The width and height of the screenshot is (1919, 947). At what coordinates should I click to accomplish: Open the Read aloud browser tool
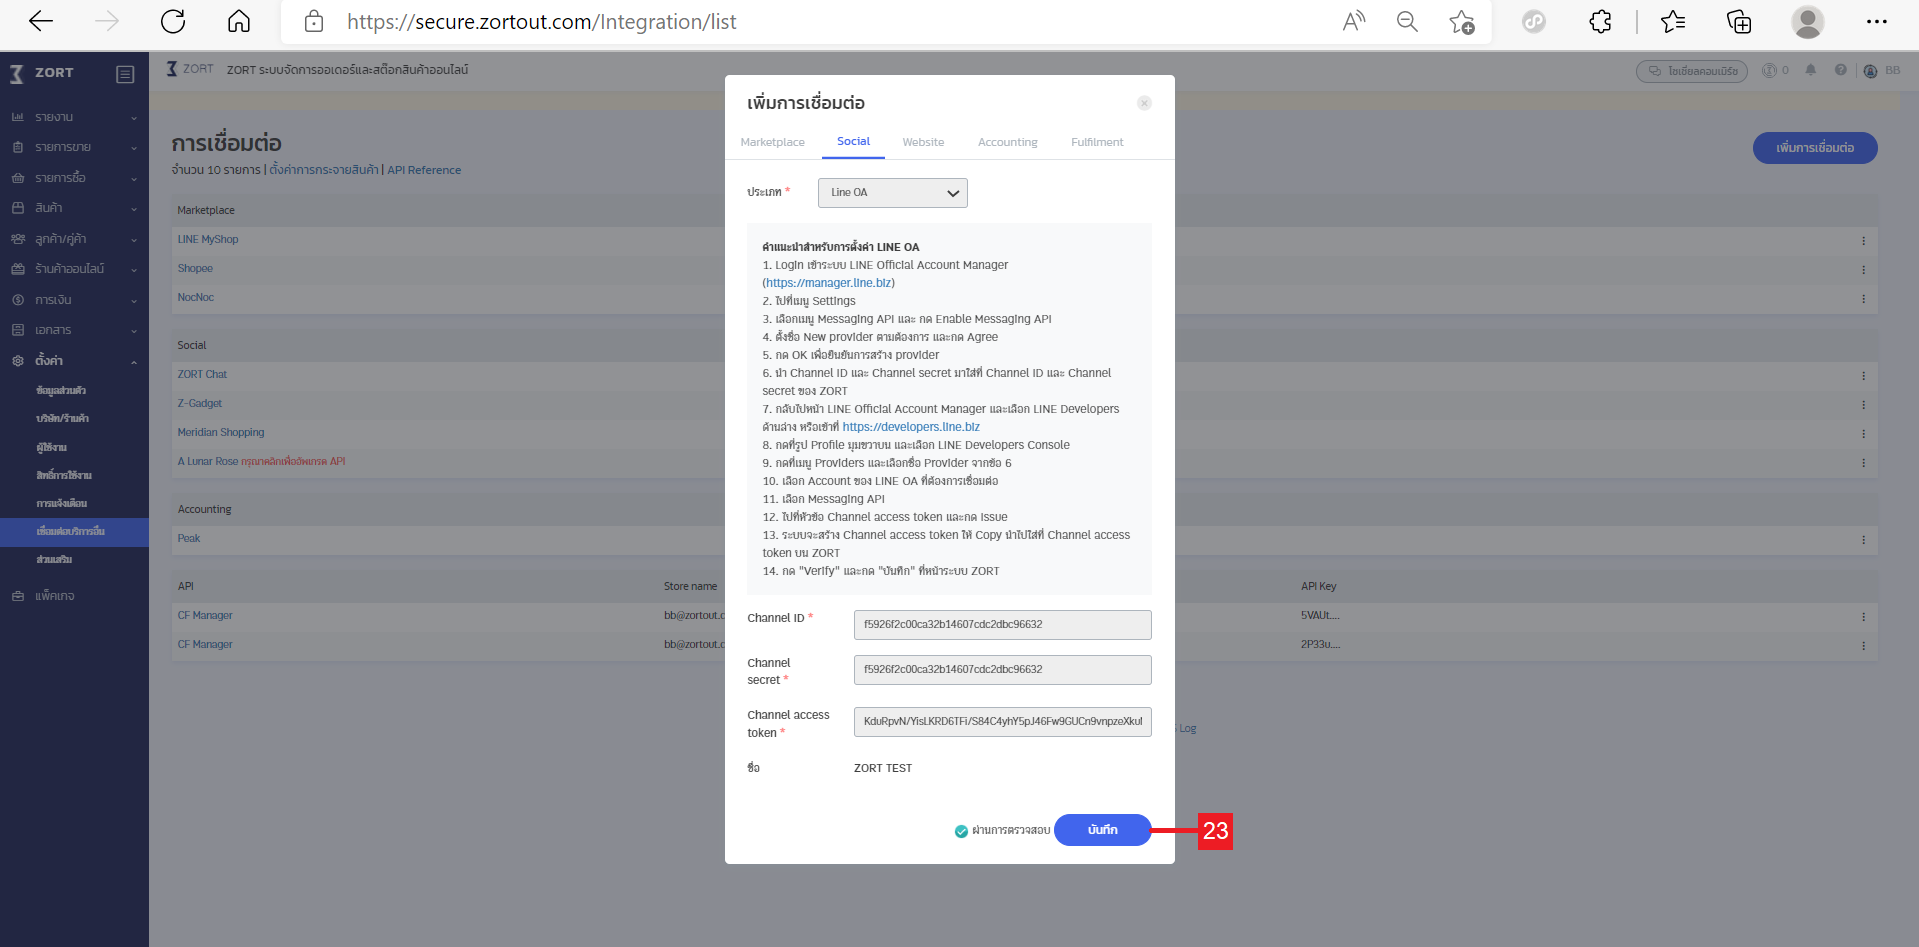pyautogui.click(x=1354, y=21)
